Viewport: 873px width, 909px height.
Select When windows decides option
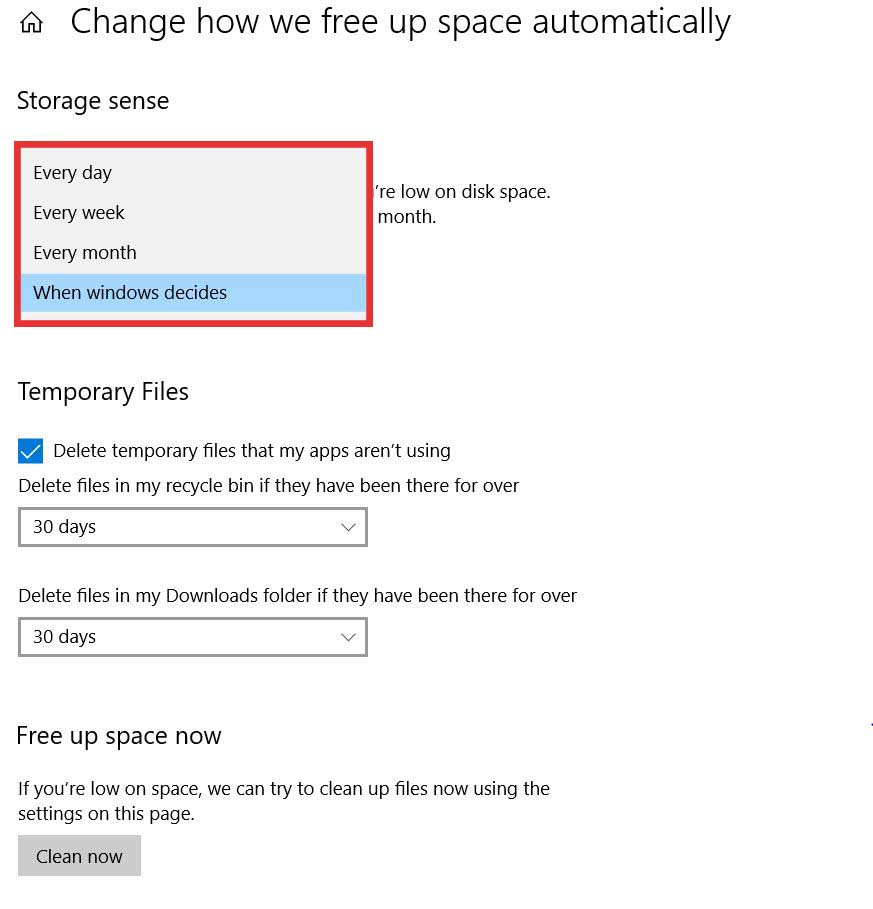pos(193,293)
